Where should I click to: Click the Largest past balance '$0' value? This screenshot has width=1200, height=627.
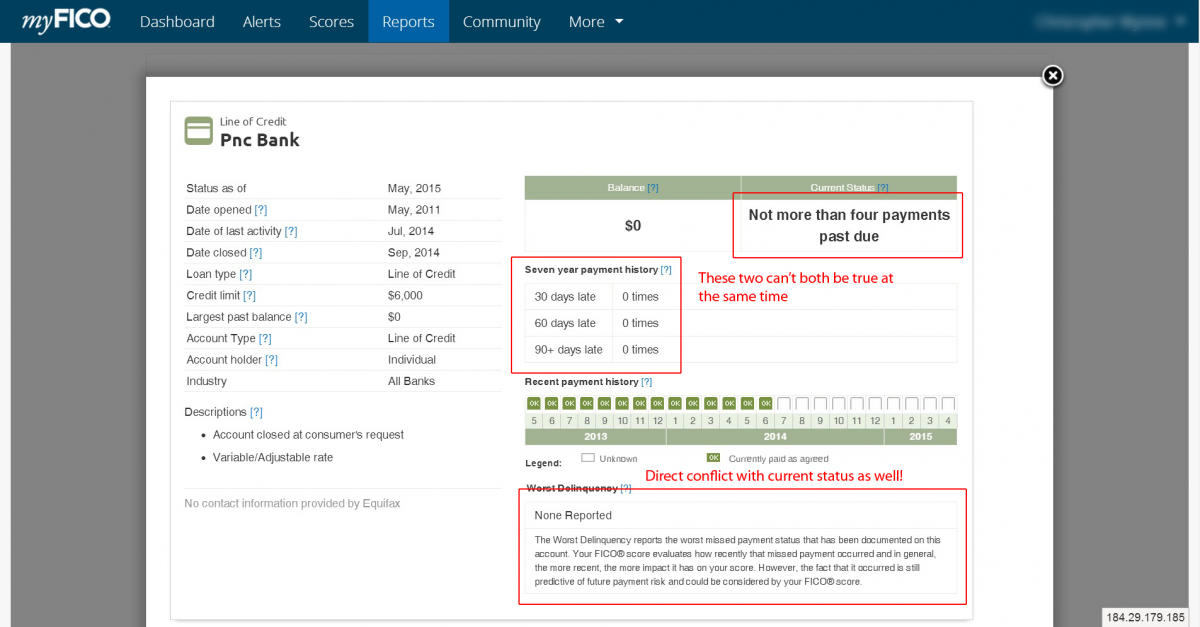(x=394, y=317)
